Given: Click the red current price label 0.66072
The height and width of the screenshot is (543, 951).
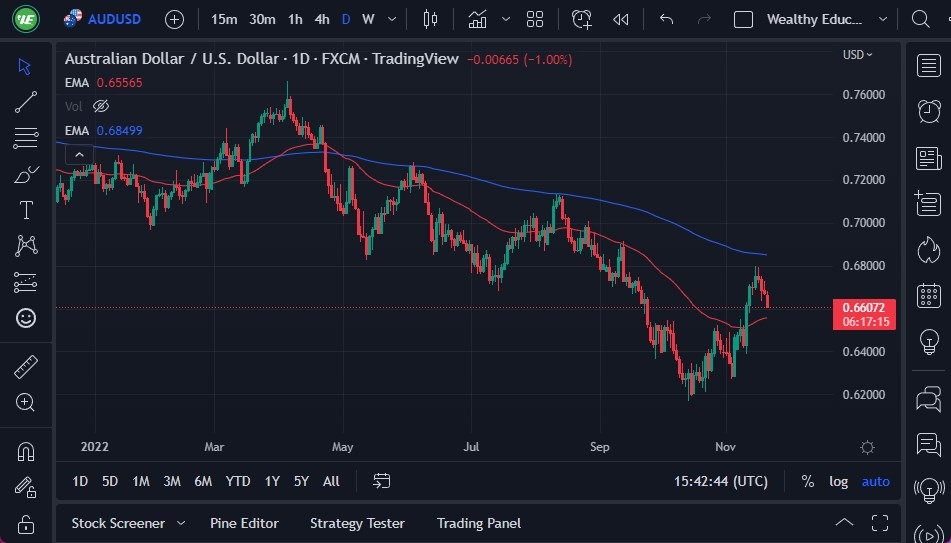Looking at the screenshot, I should tap(862, 307).
